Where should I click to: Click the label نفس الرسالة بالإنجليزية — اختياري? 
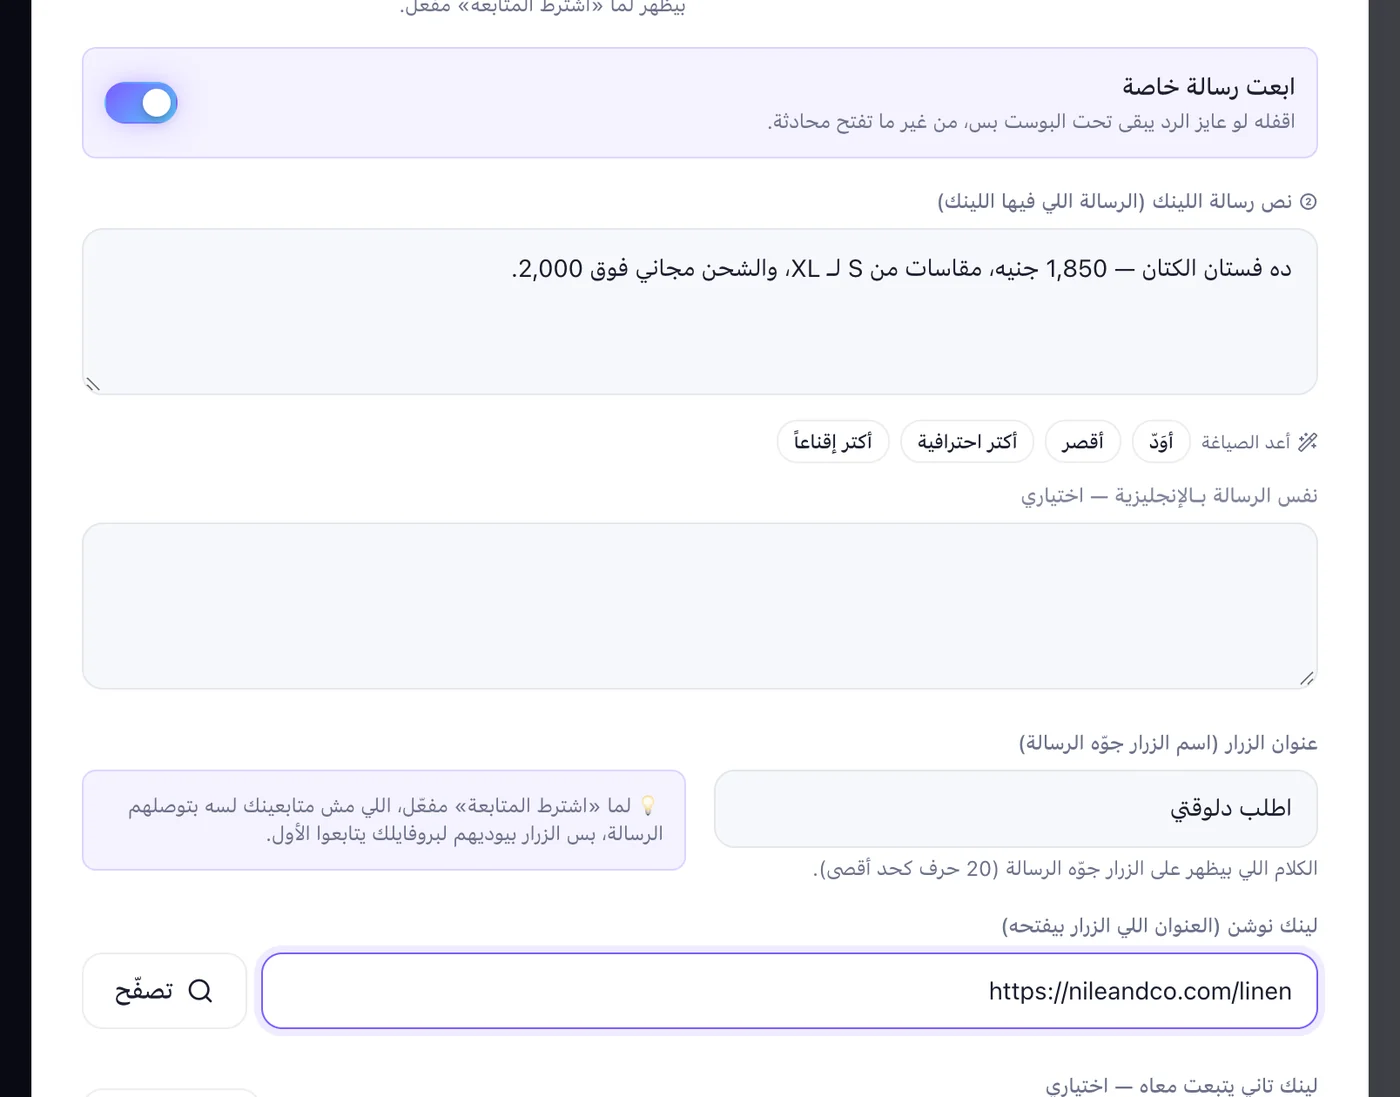point(1169,496)
